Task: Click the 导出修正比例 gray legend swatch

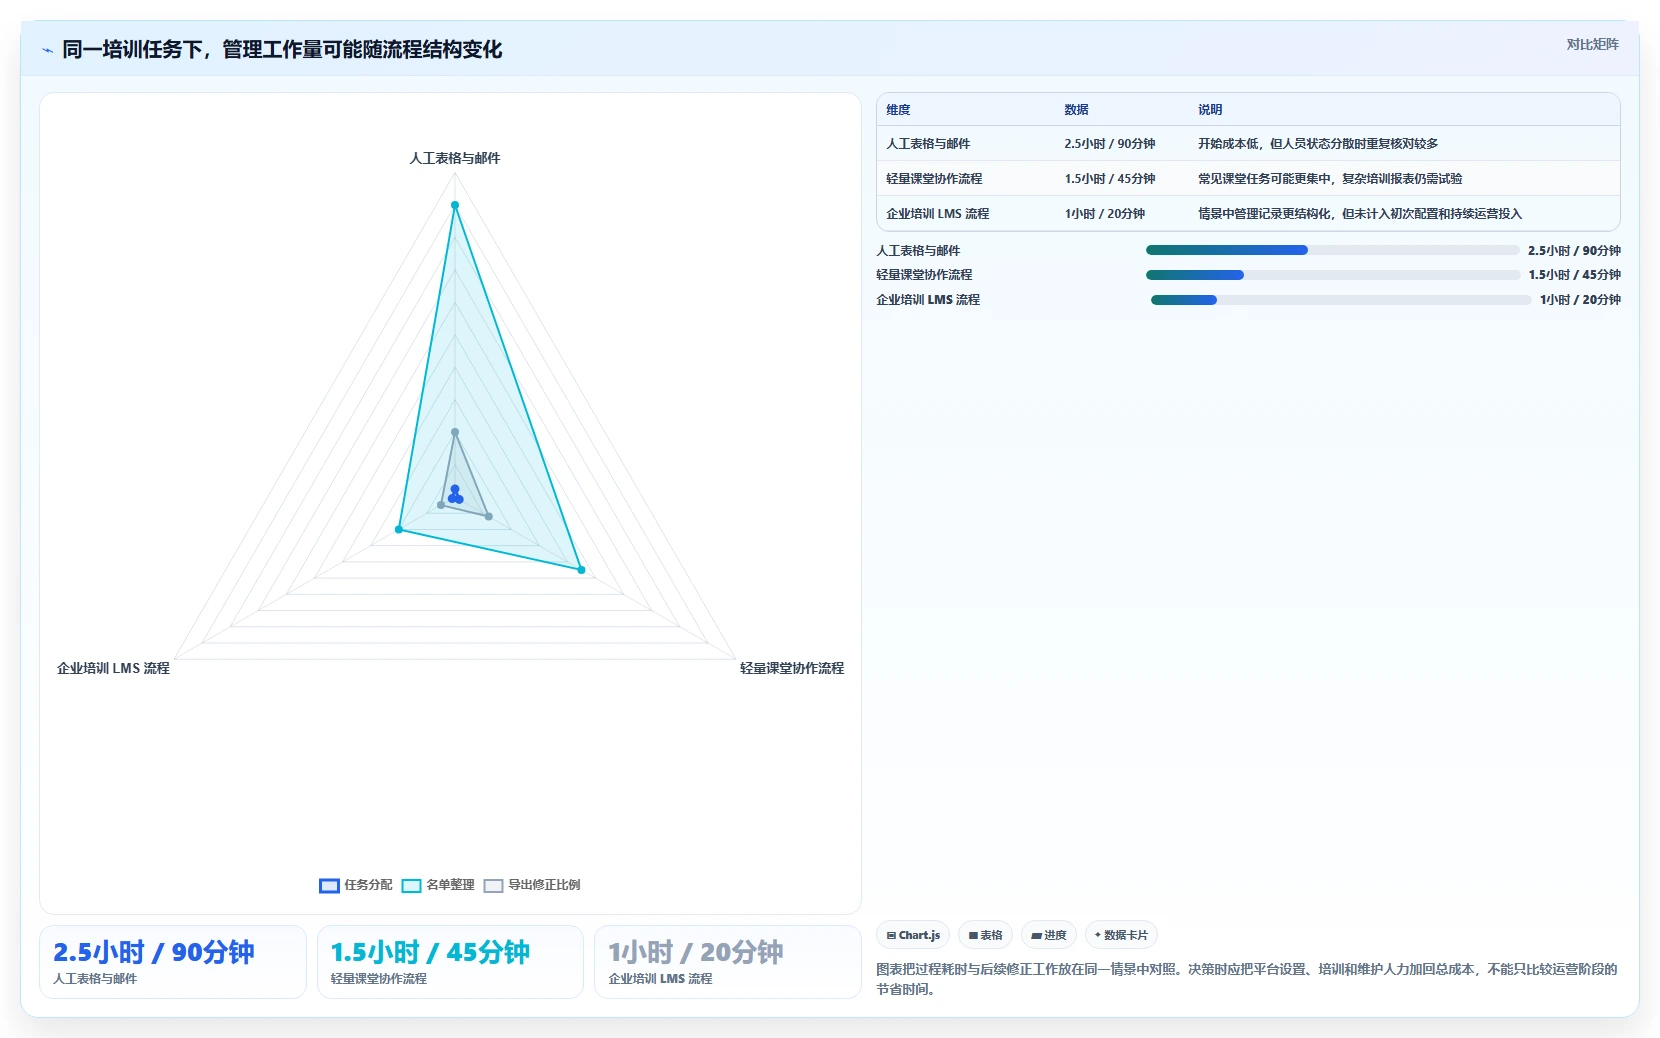Action: (493, 885)
